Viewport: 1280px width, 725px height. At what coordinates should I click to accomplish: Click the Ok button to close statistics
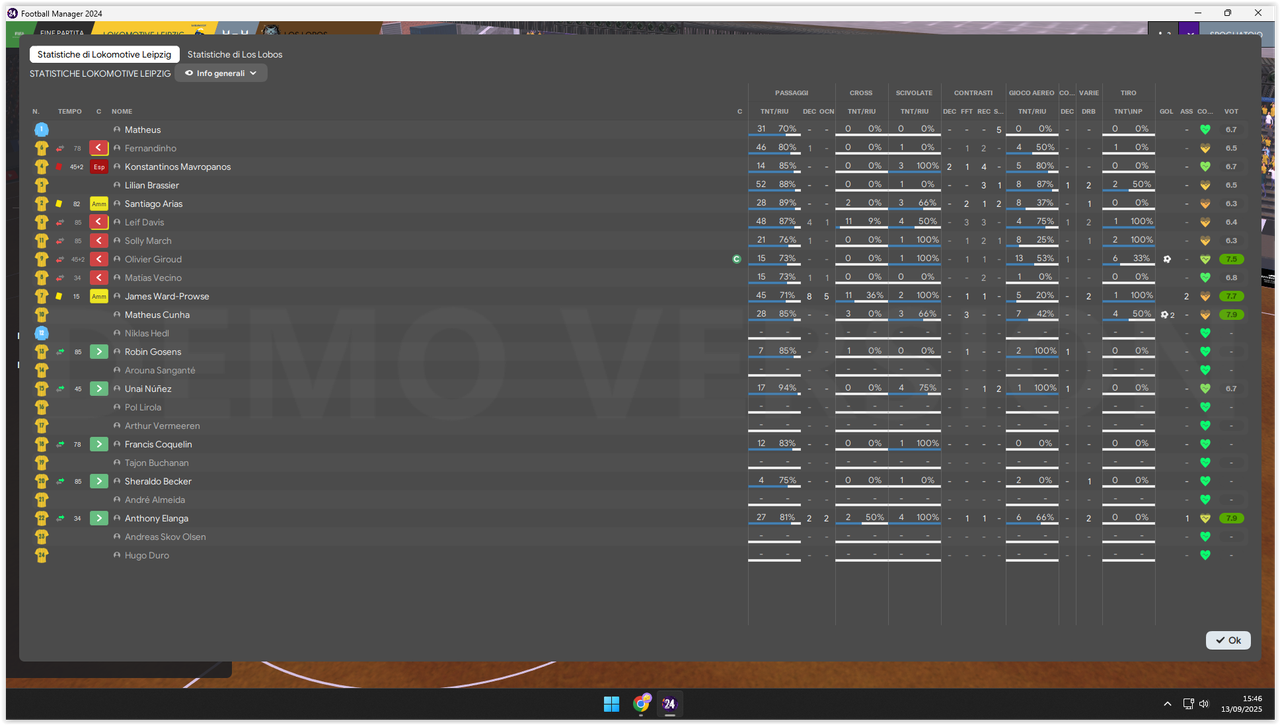[x=1228, y=640]
